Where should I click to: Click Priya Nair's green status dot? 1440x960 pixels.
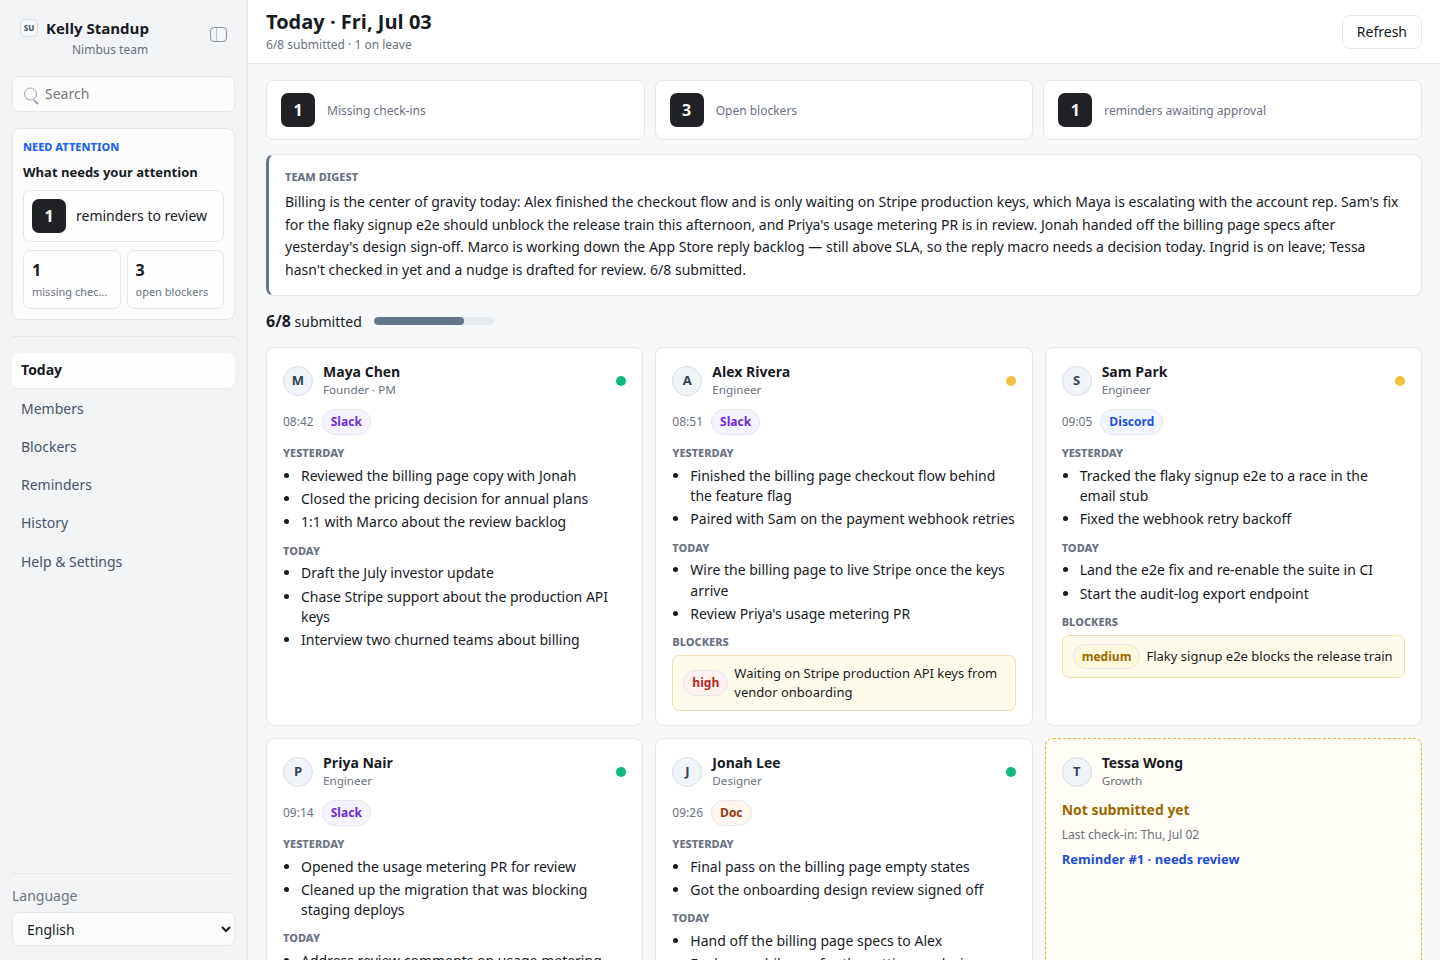[621, 772]
